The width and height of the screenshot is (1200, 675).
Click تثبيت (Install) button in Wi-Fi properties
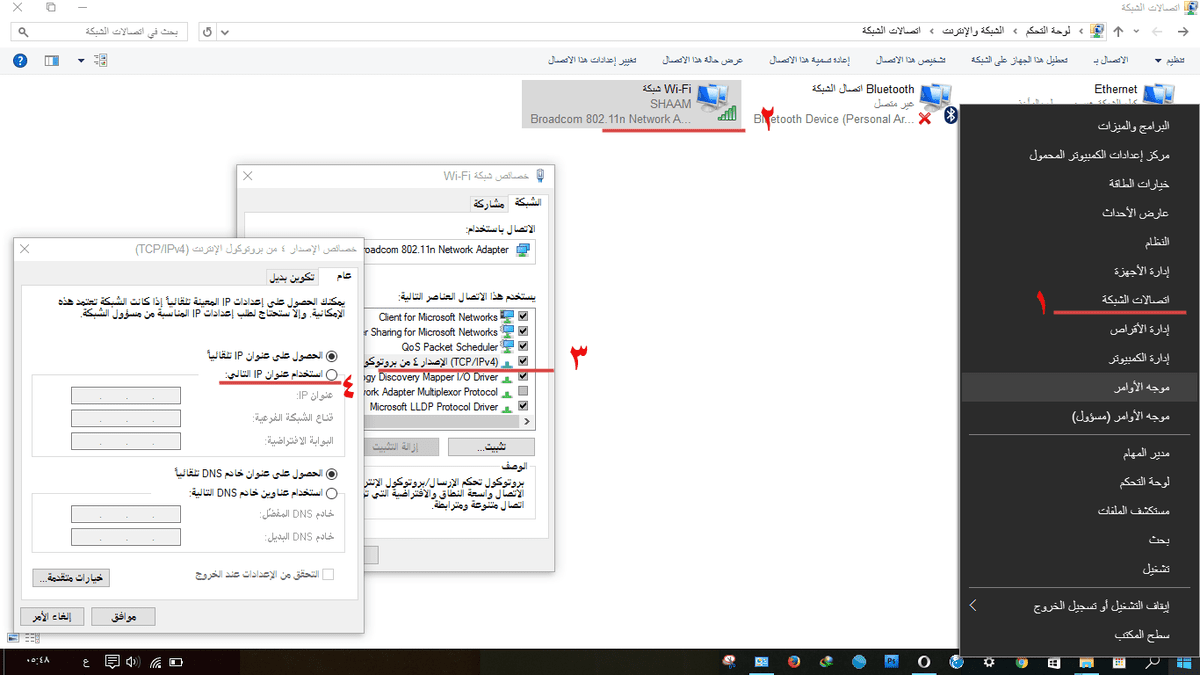pos(491,446)
